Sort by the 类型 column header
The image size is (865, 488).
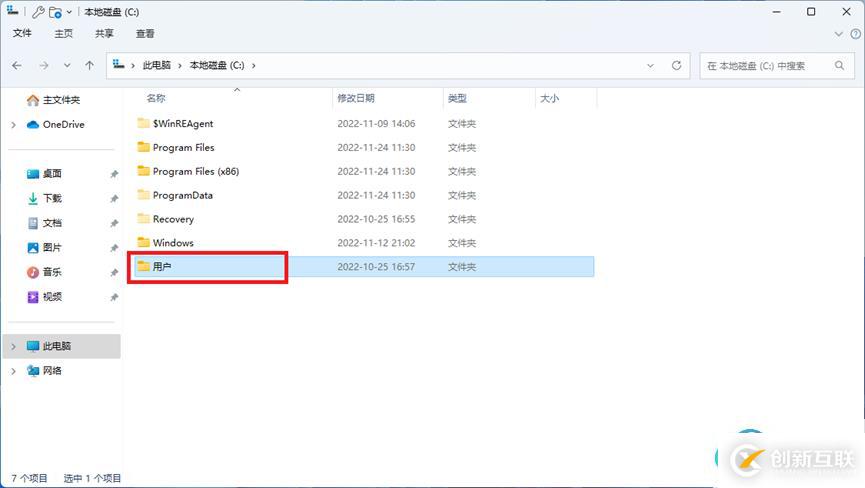point(457,98)
